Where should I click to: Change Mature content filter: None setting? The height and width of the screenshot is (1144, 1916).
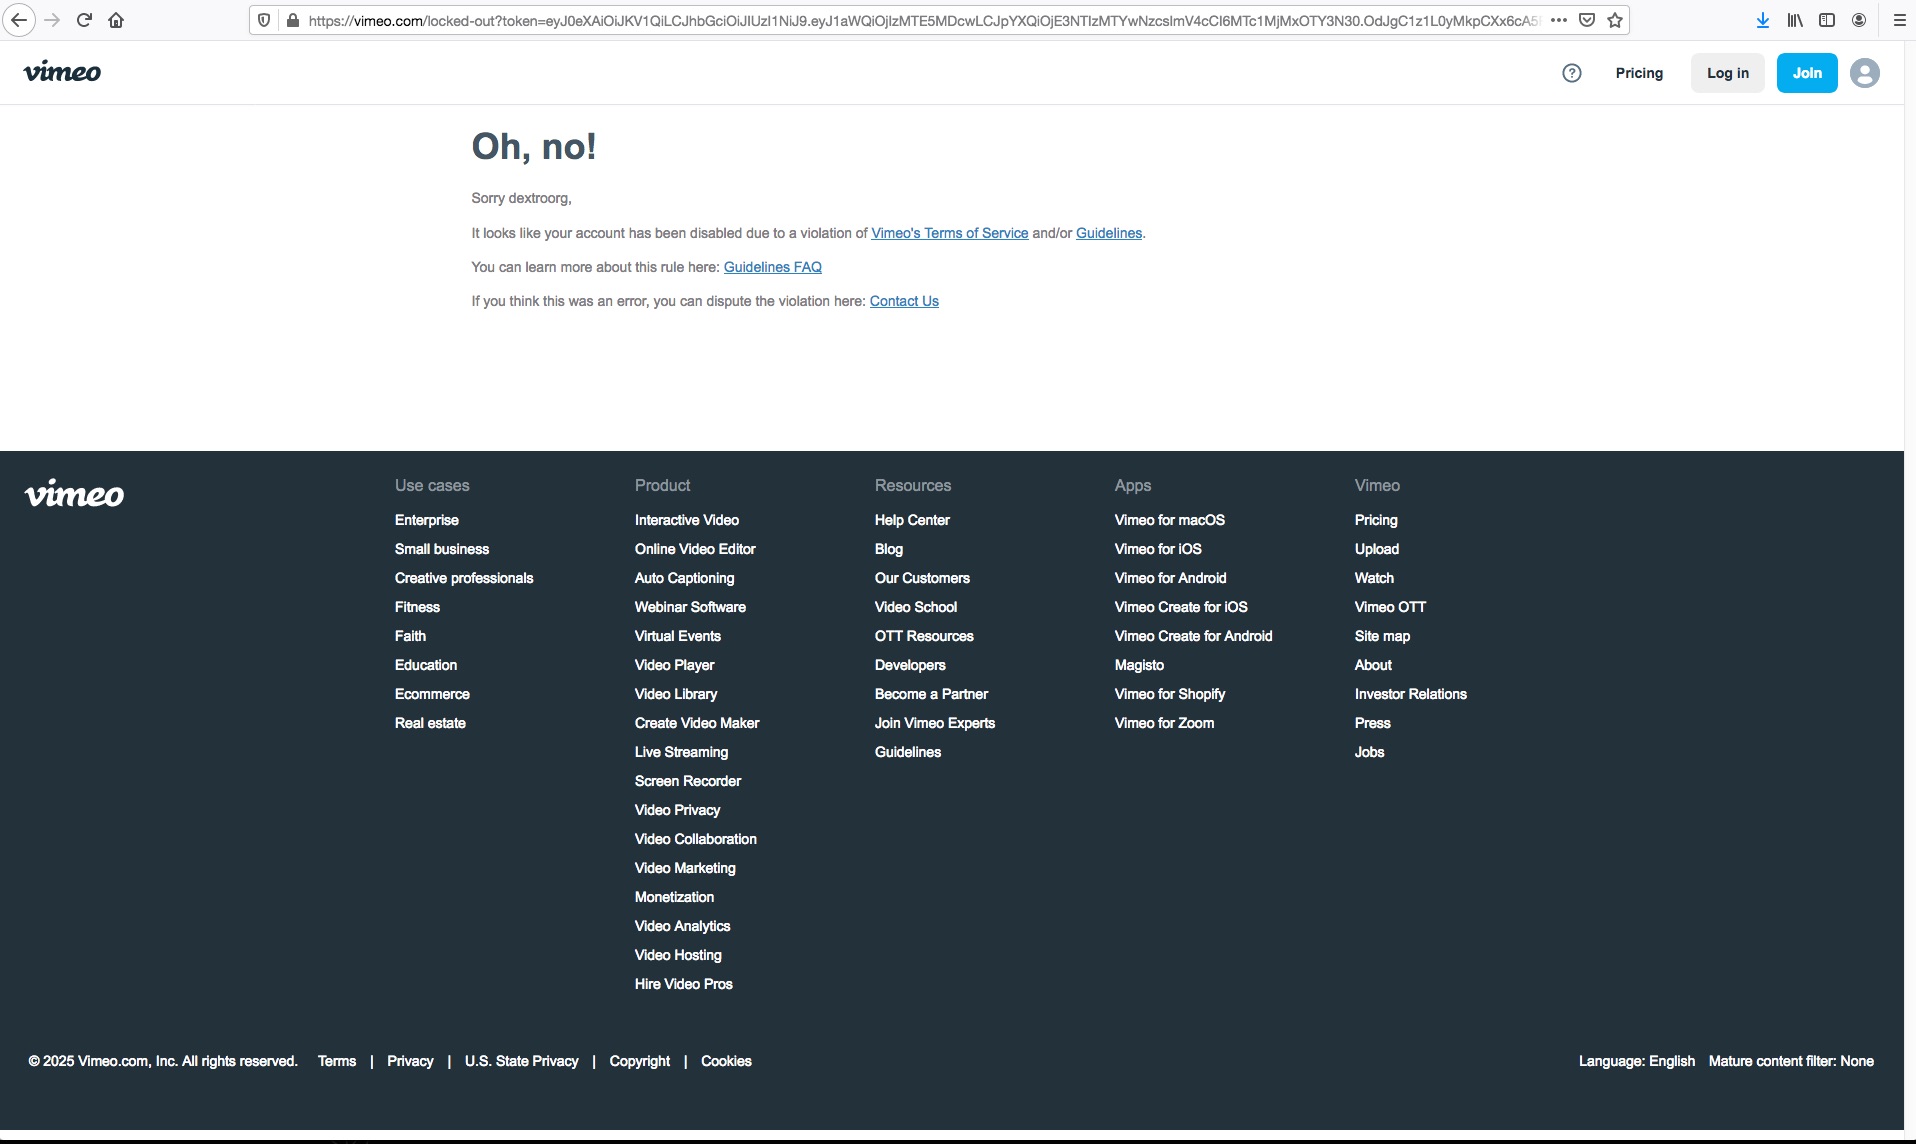point(1791,1061)
